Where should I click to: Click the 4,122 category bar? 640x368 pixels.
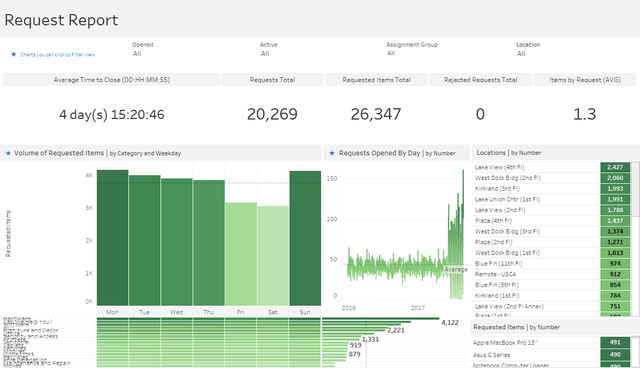point(381,319)
